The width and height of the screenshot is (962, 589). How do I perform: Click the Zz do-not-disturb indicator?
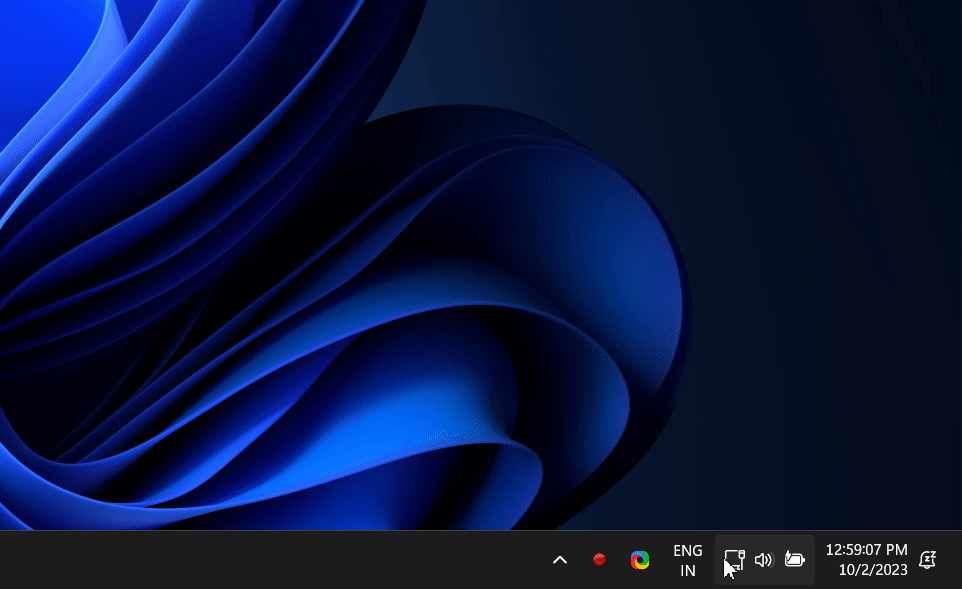point(929,560)
